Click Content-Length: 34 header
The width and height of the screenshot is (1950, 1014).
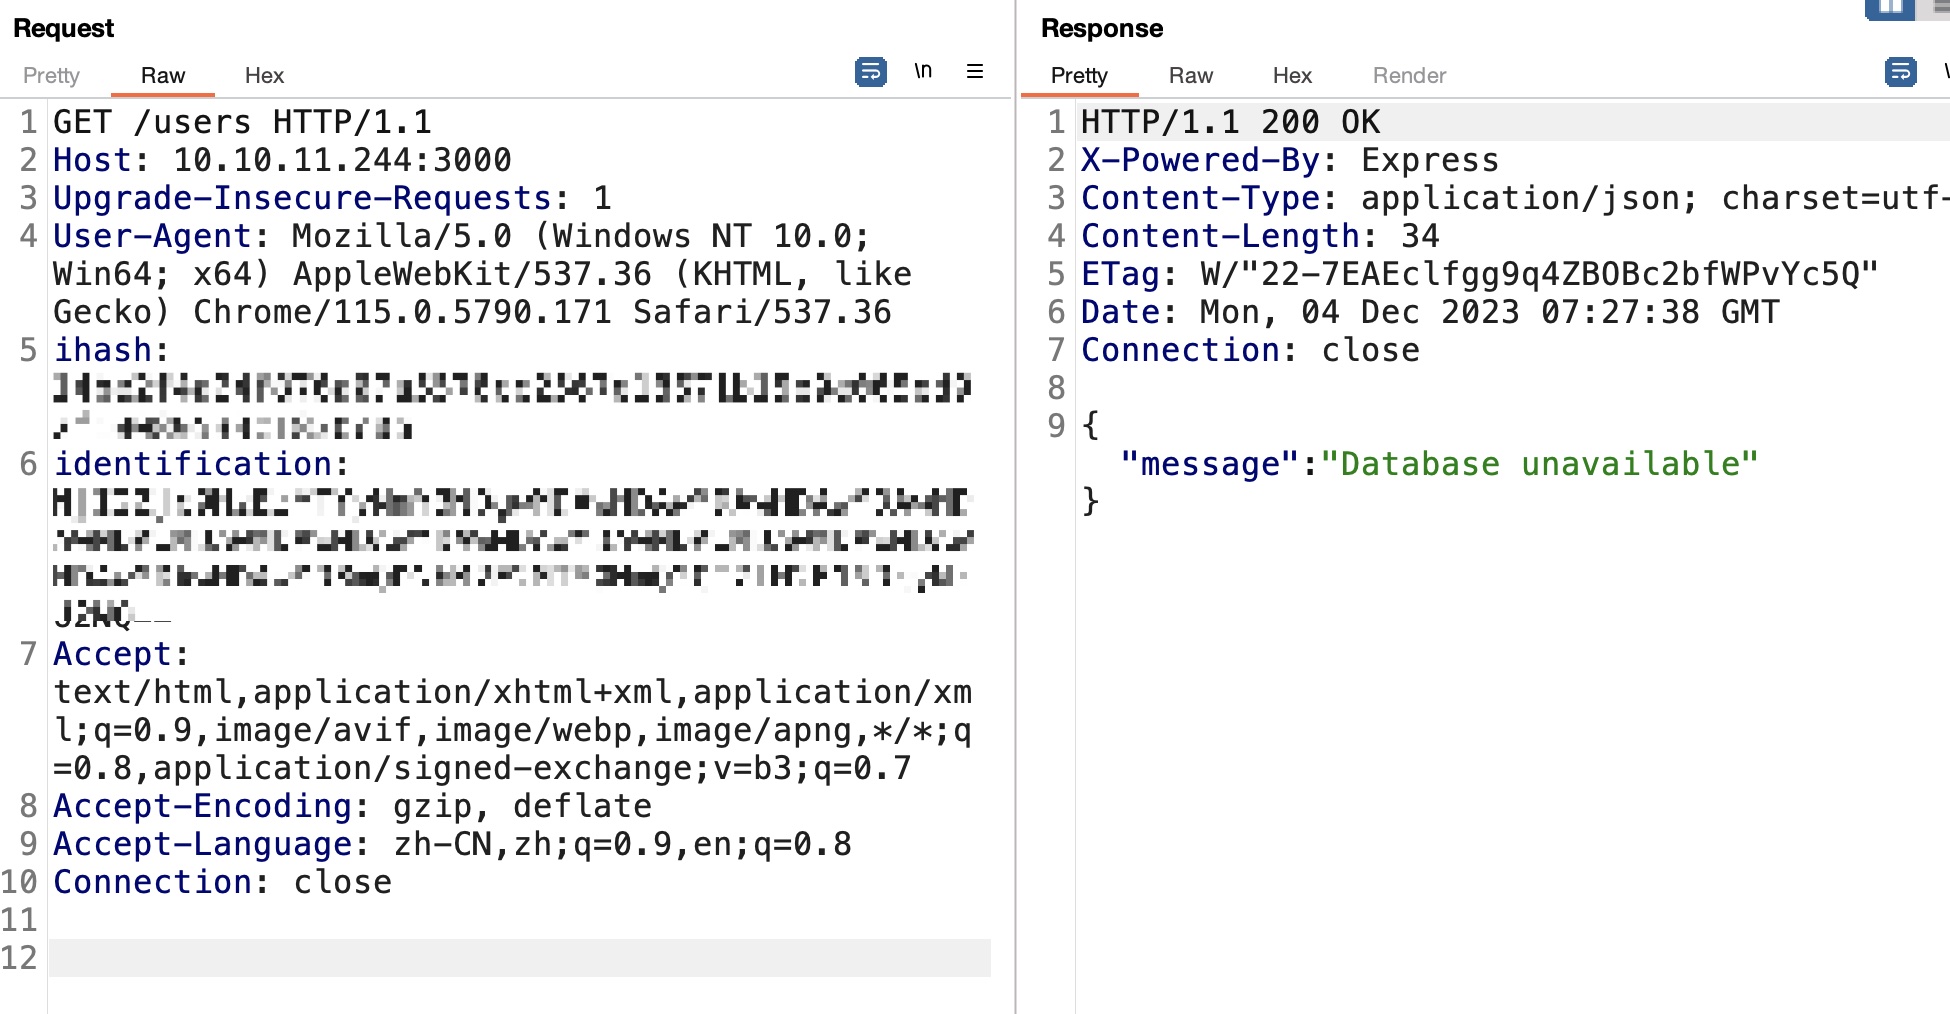pos(1260,236)
